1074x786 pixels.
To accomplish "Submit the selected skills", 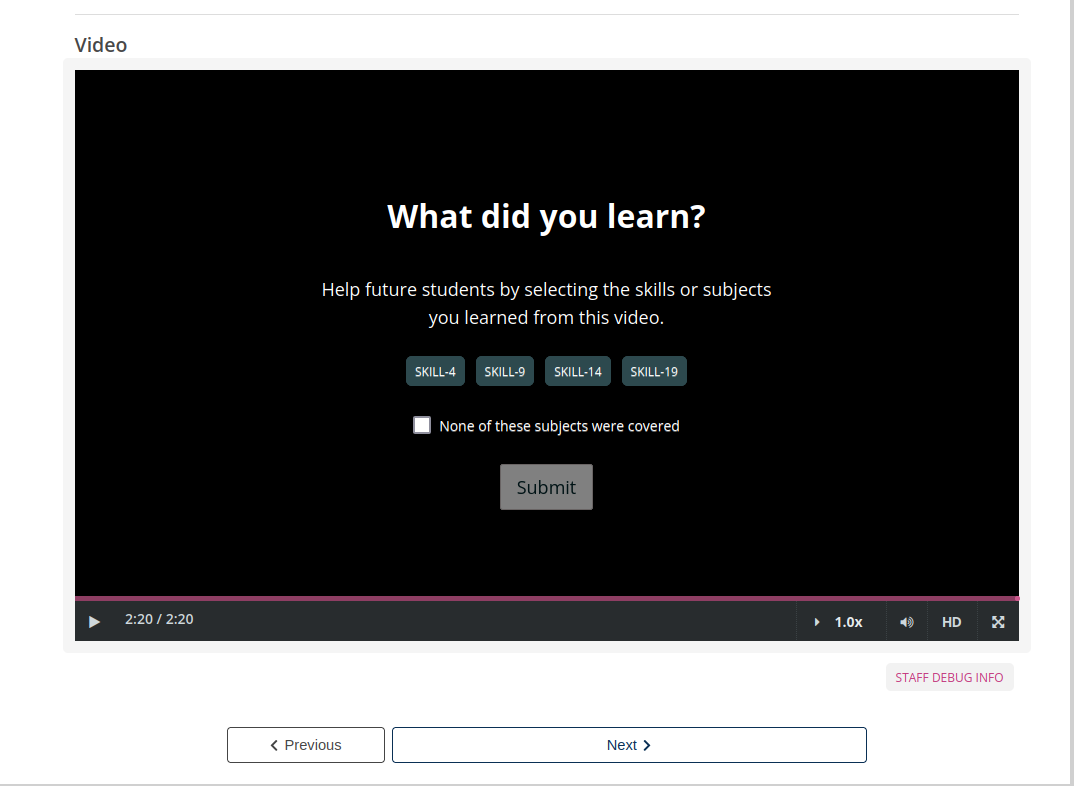I will pos(546,487).
